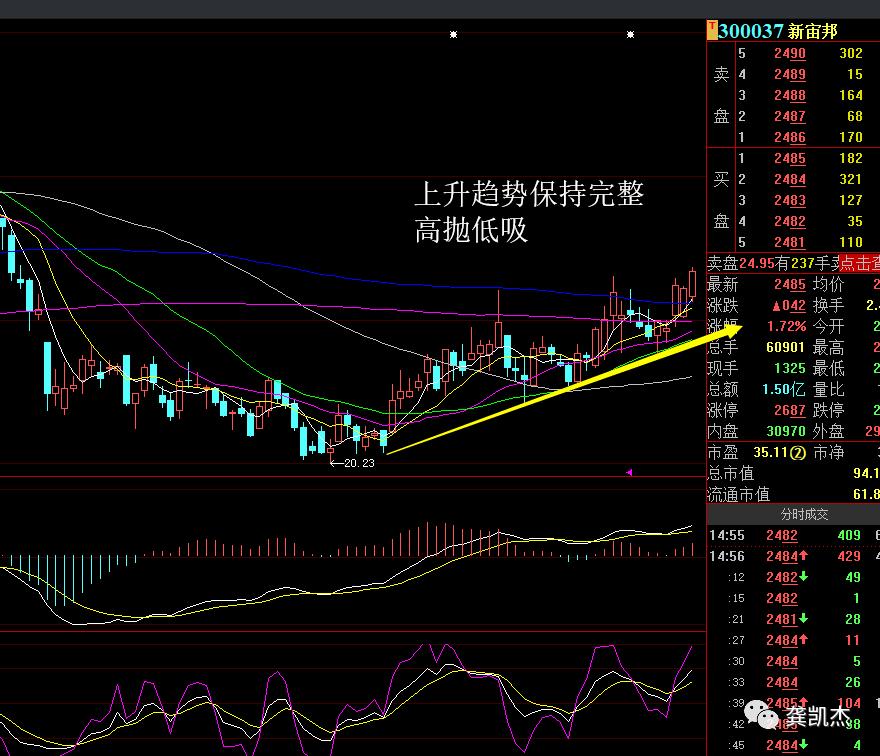This screenshot has width=880, height=756.
Task: Click the 换手 turnover field
Action: (828, 305)
